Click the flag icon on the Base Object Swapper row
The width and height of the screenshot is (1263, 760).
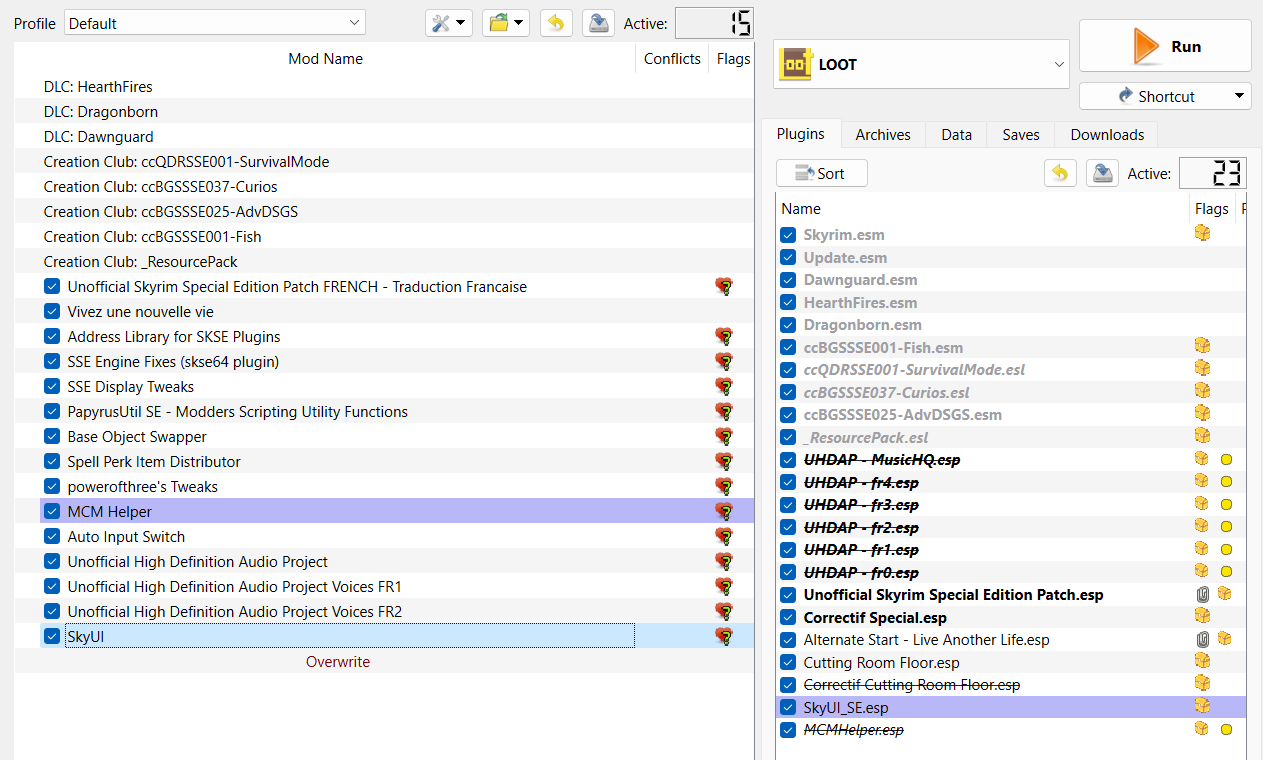pos(725,436)
